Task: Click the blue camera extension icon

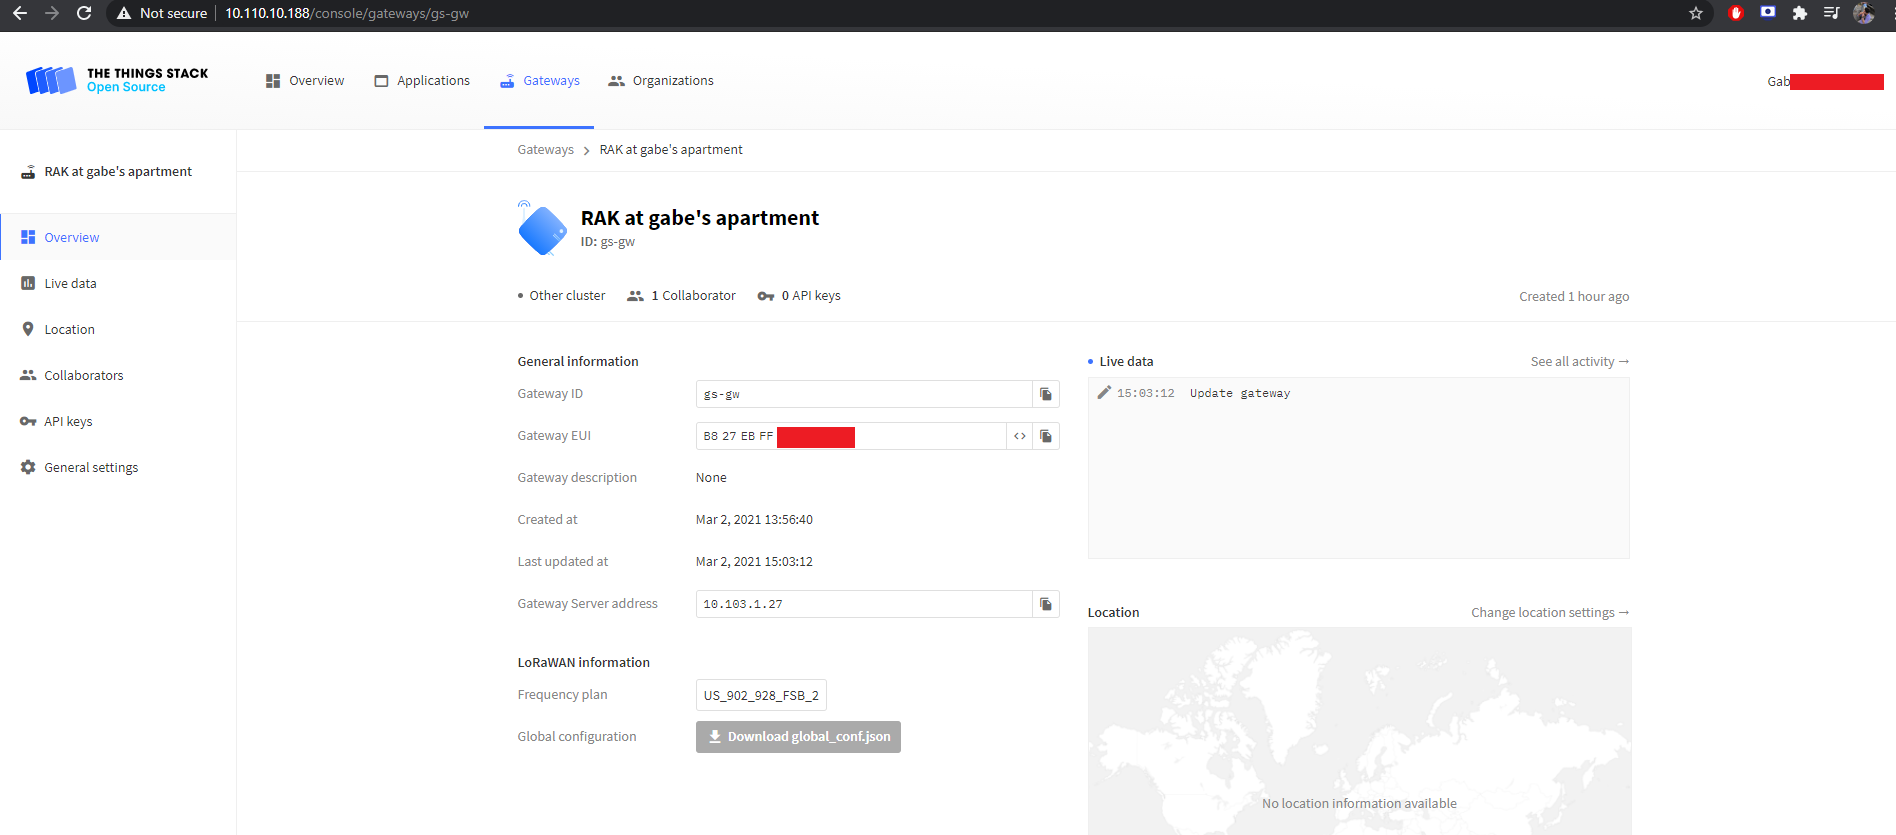Action: click(x=1768, y=13)
